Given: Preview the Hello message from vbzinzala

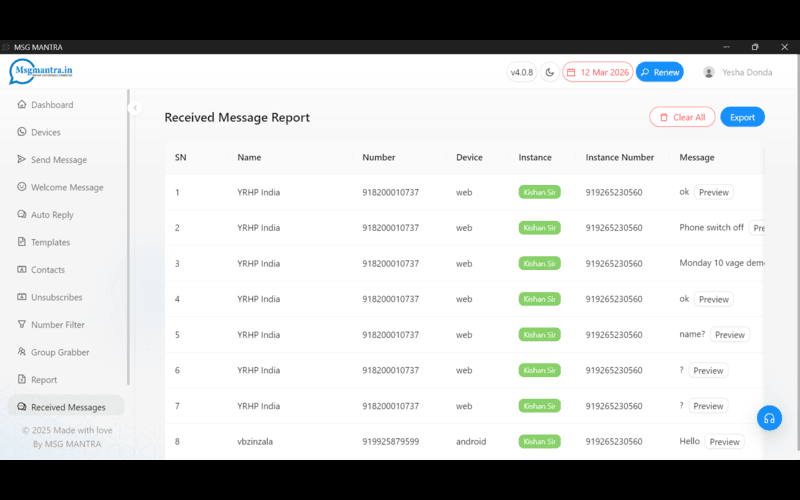Looking at the screenshot, I should tap(724, 441).
